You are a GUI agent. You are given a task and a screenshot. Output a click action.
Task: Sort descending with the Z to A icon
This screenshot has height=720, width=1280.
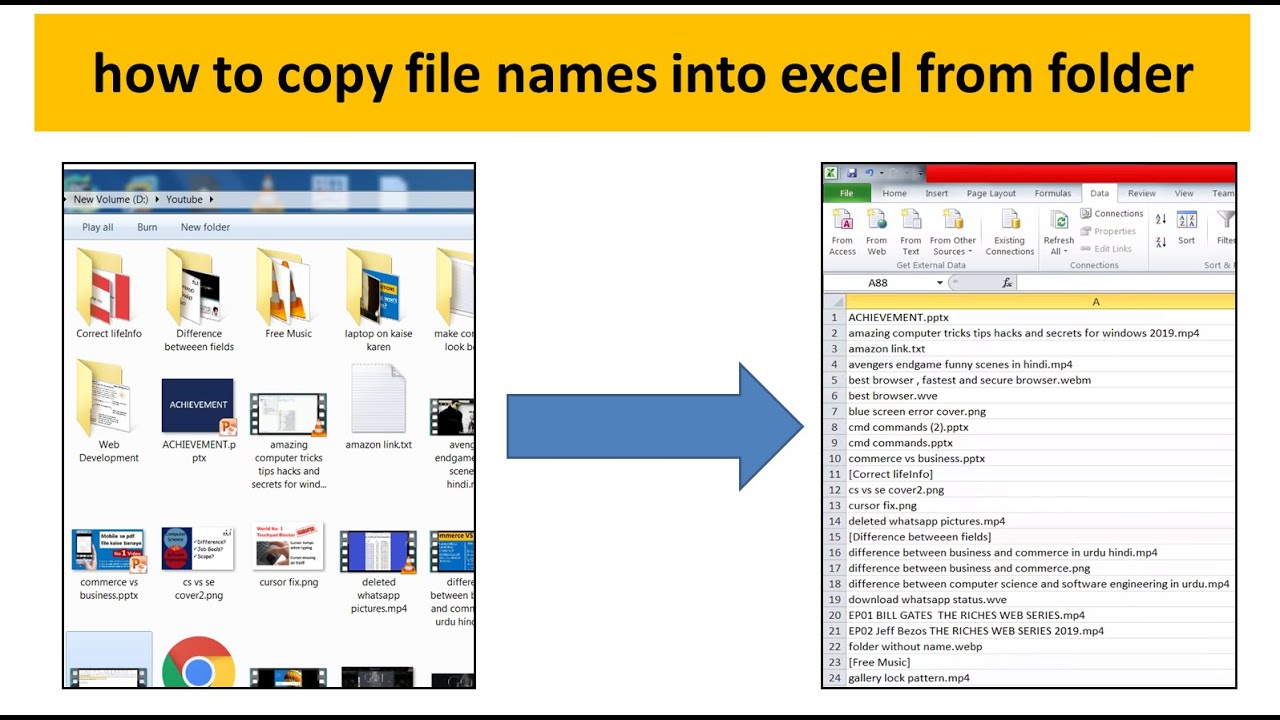point(1161,242)
